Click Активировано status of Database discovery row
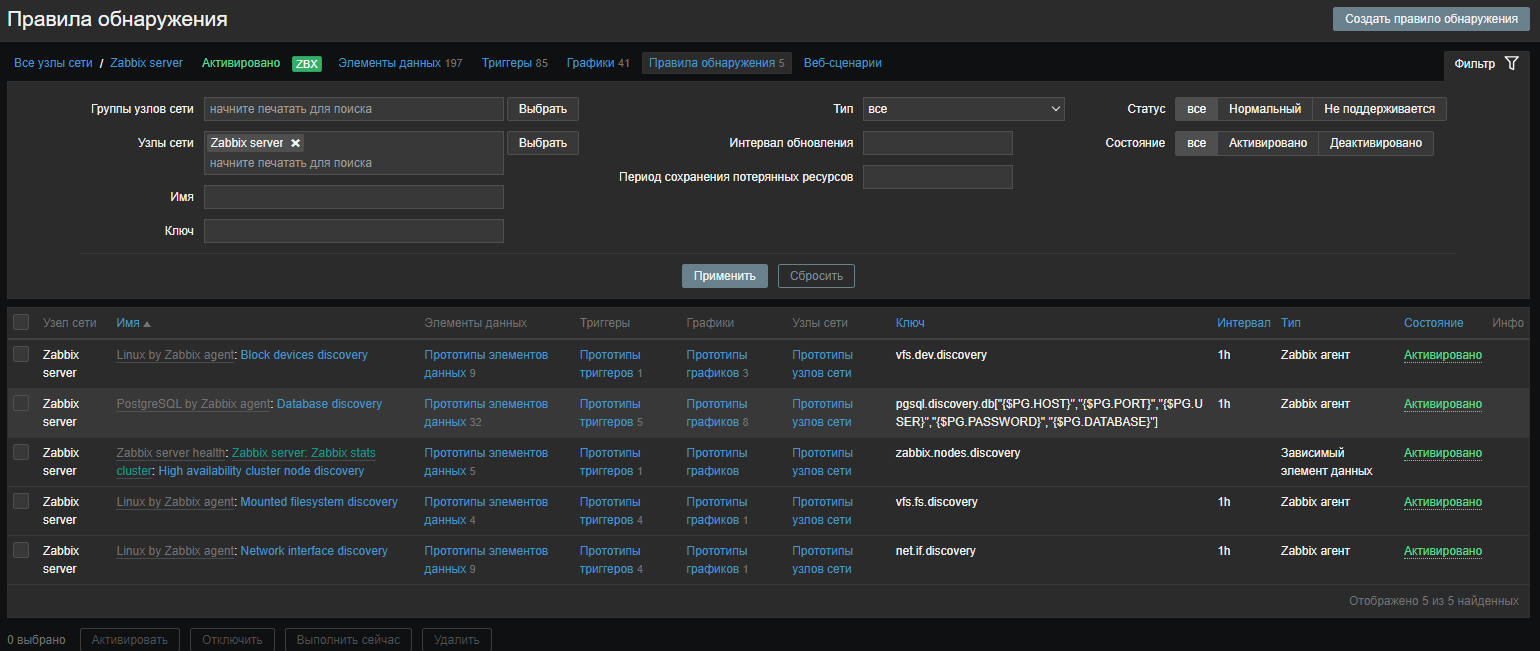This screenshot has height=651, width=1540. click(x=1442, y=404)
